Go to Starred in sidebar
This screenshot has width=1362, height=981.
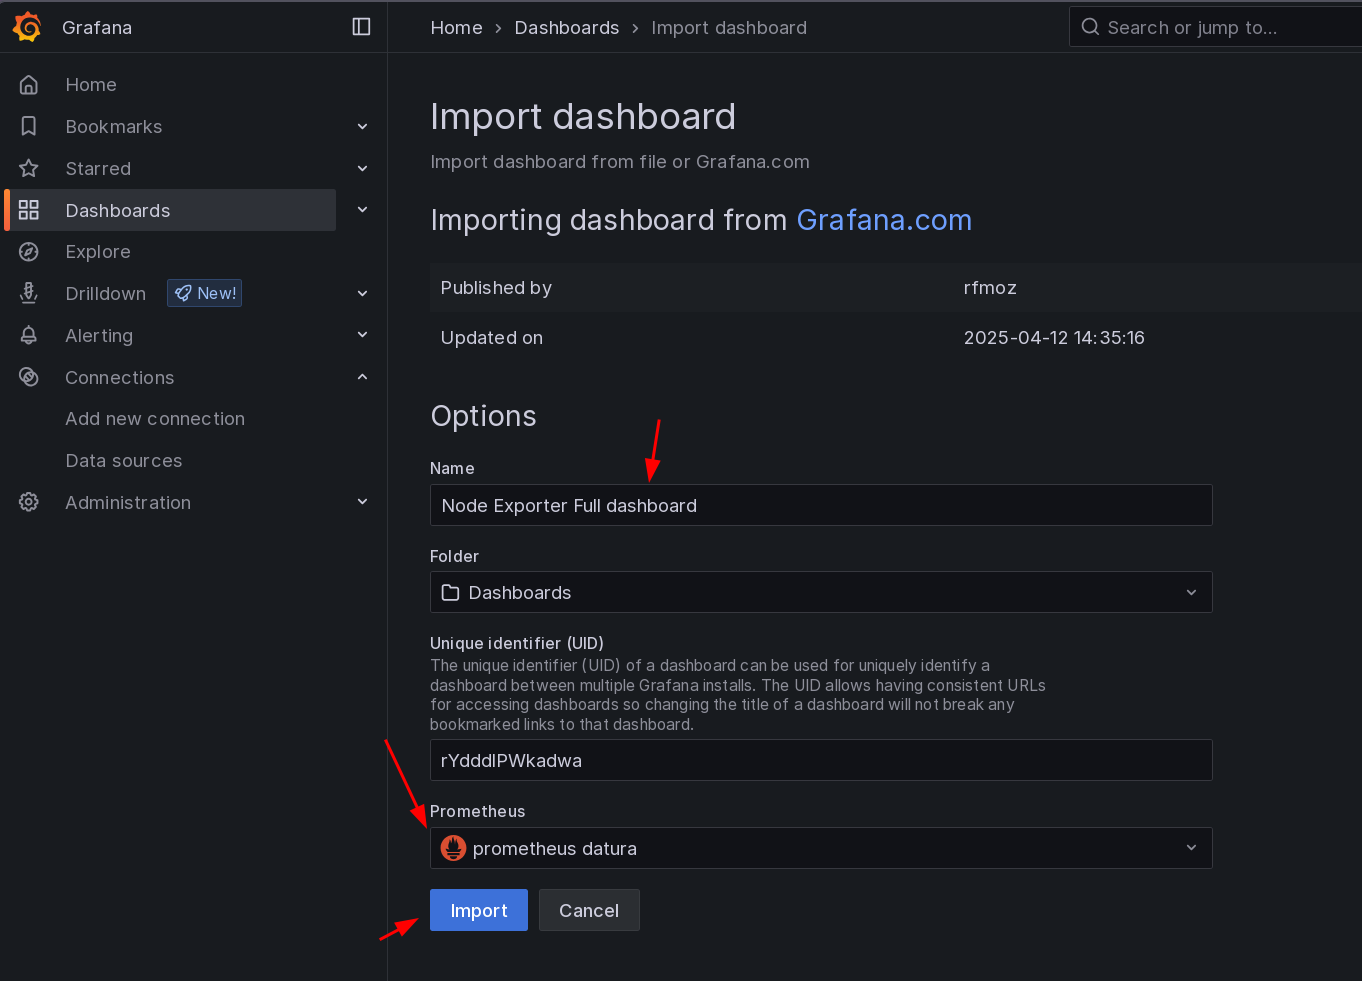pos(98,169)
